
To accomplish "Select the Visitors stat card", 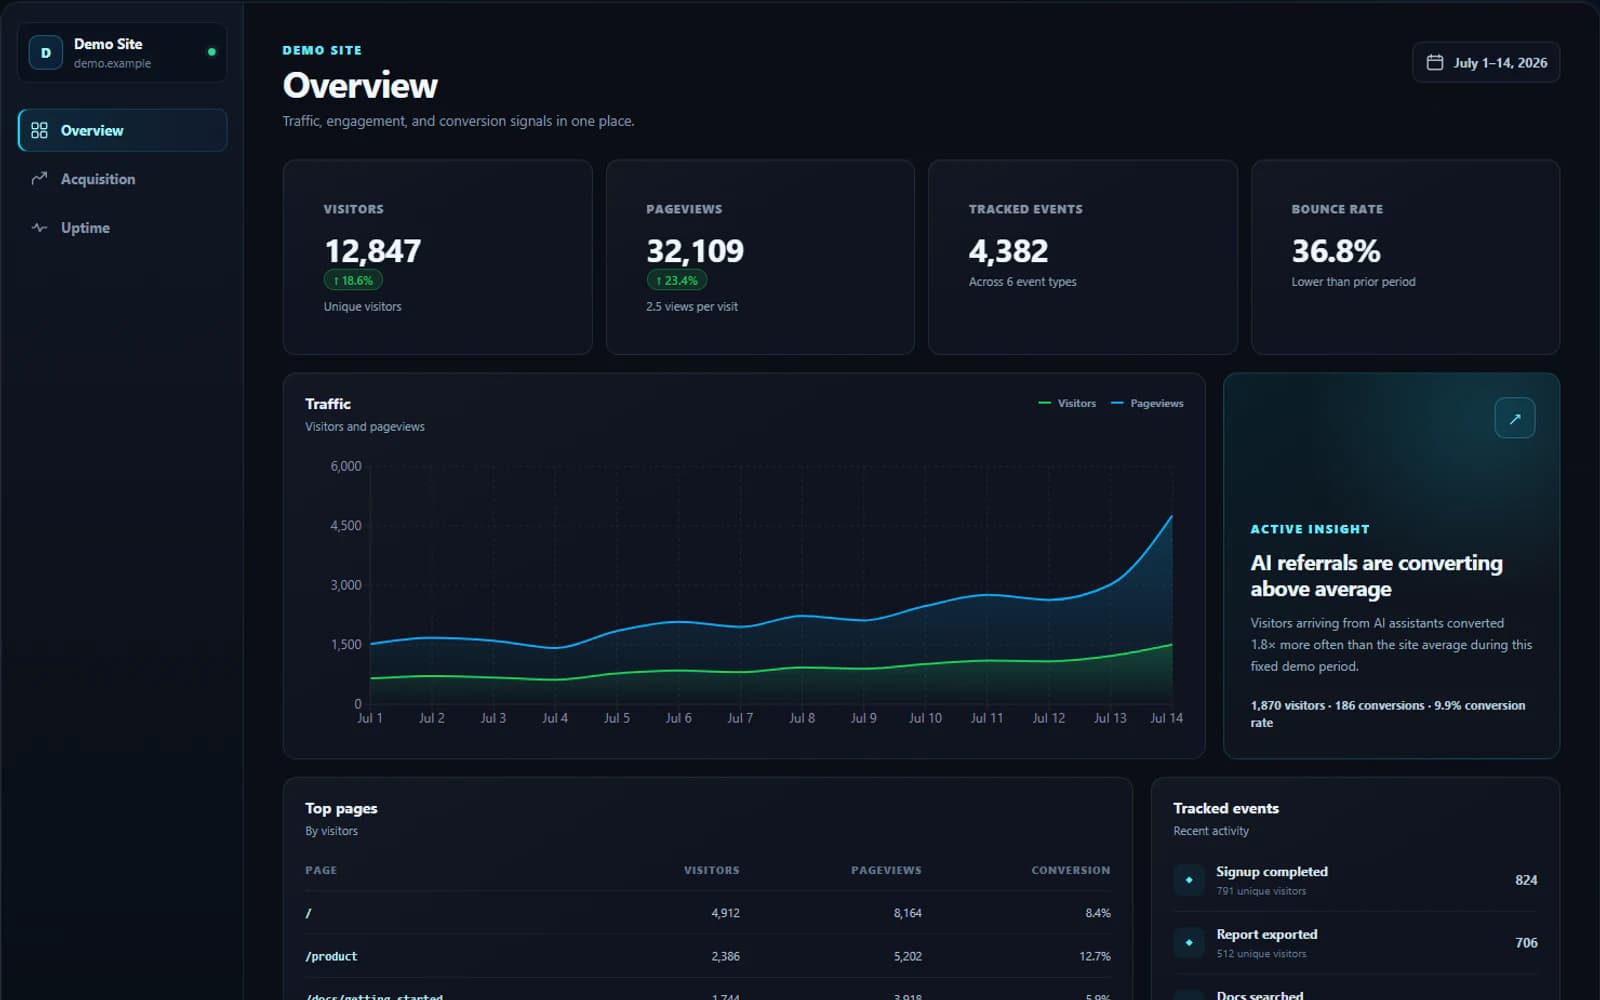I will point(437,257).
